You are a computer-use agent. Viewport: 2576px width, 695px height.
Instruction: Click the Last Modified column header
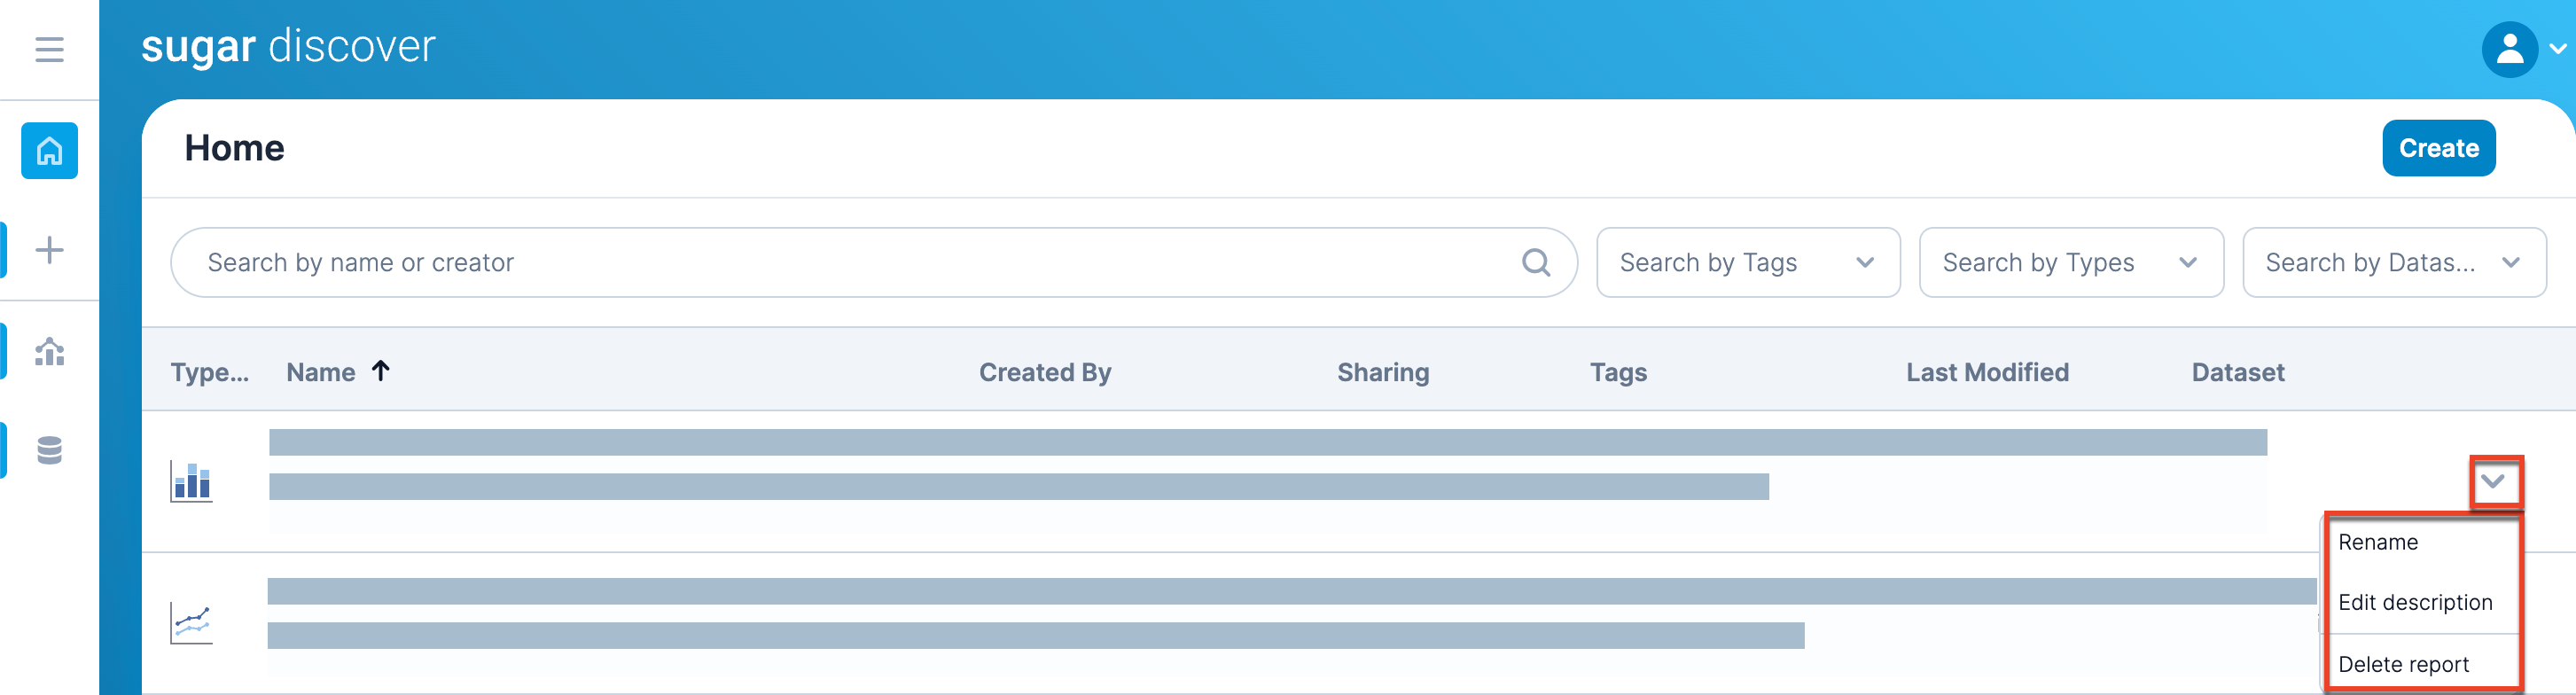(x=1986, y=373)
